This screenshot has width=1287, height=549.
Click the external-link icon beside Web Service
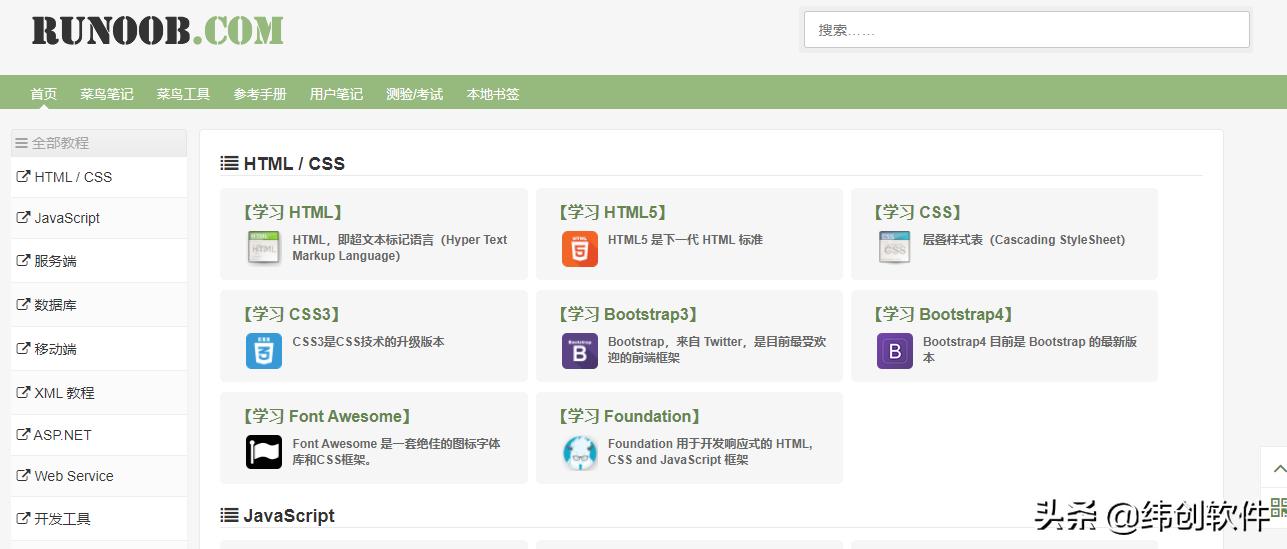tap(24, 475)
